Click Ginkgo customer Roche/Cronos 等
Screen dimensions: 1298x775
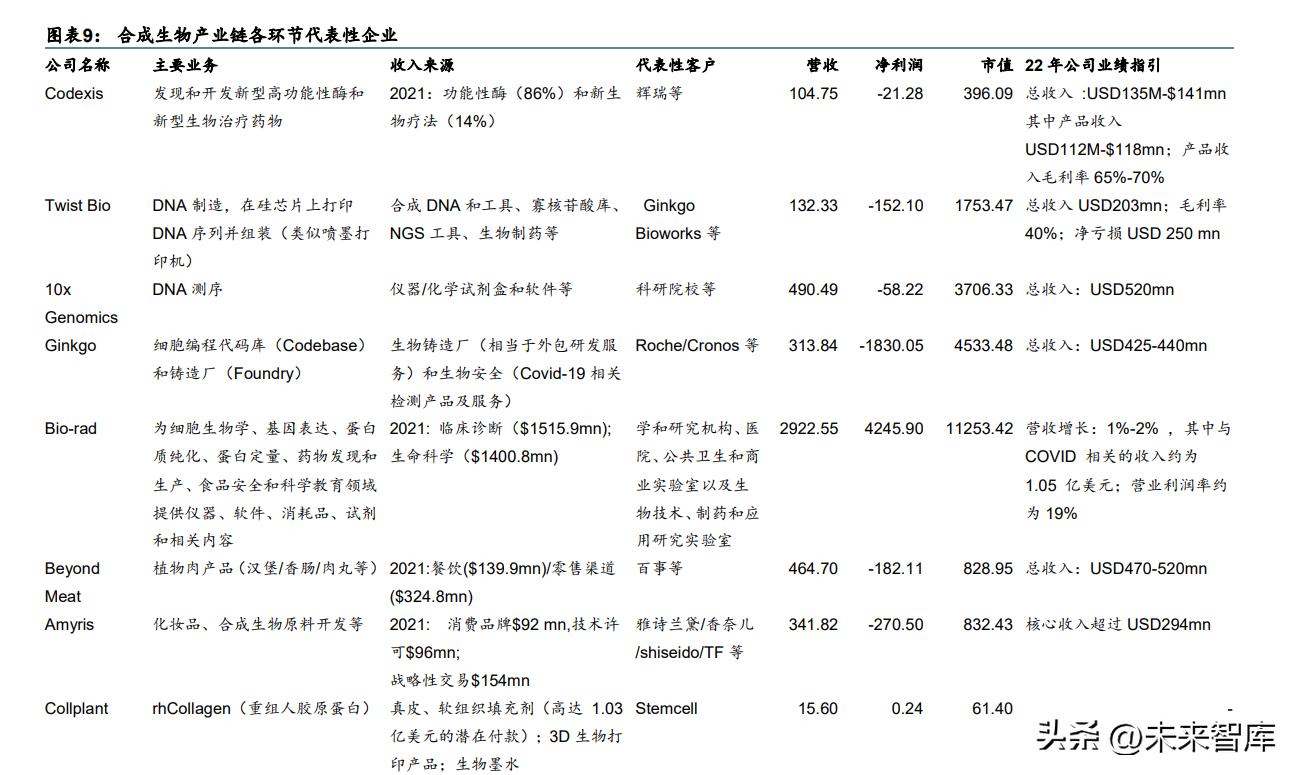tap(697, 345)
